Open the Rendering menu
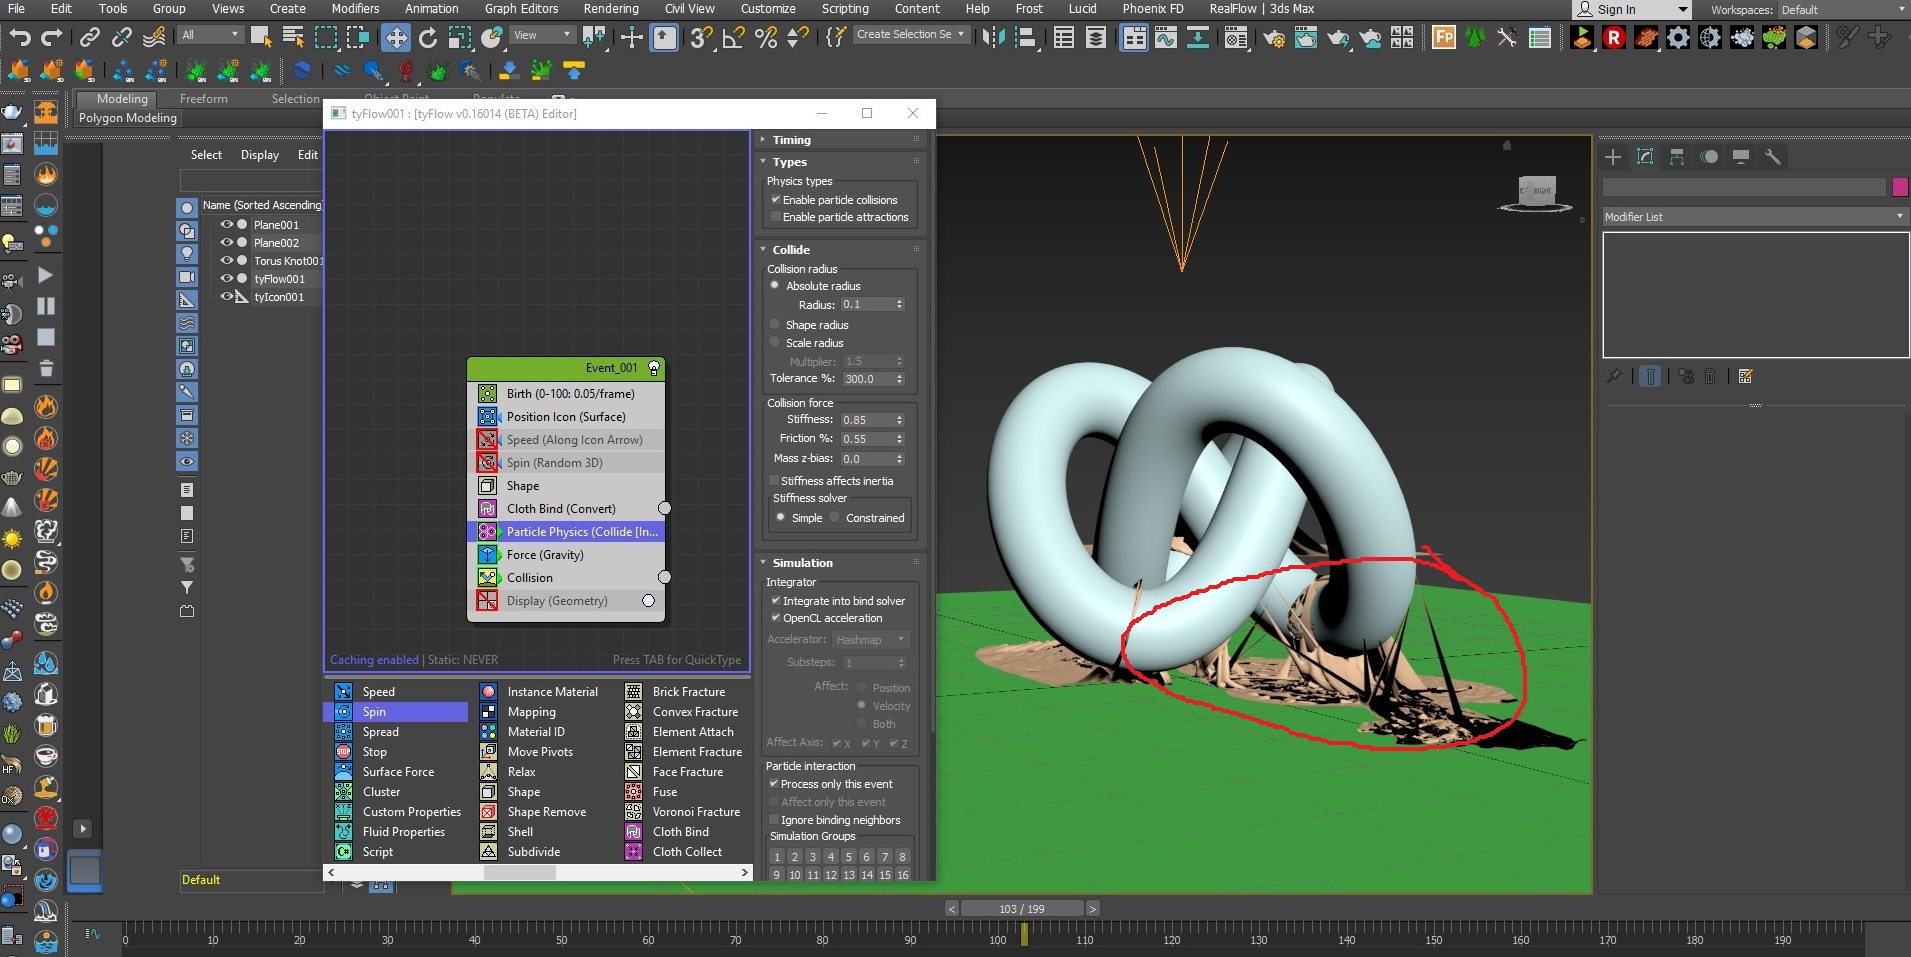Screen dimensions: 1911x957 611,9
